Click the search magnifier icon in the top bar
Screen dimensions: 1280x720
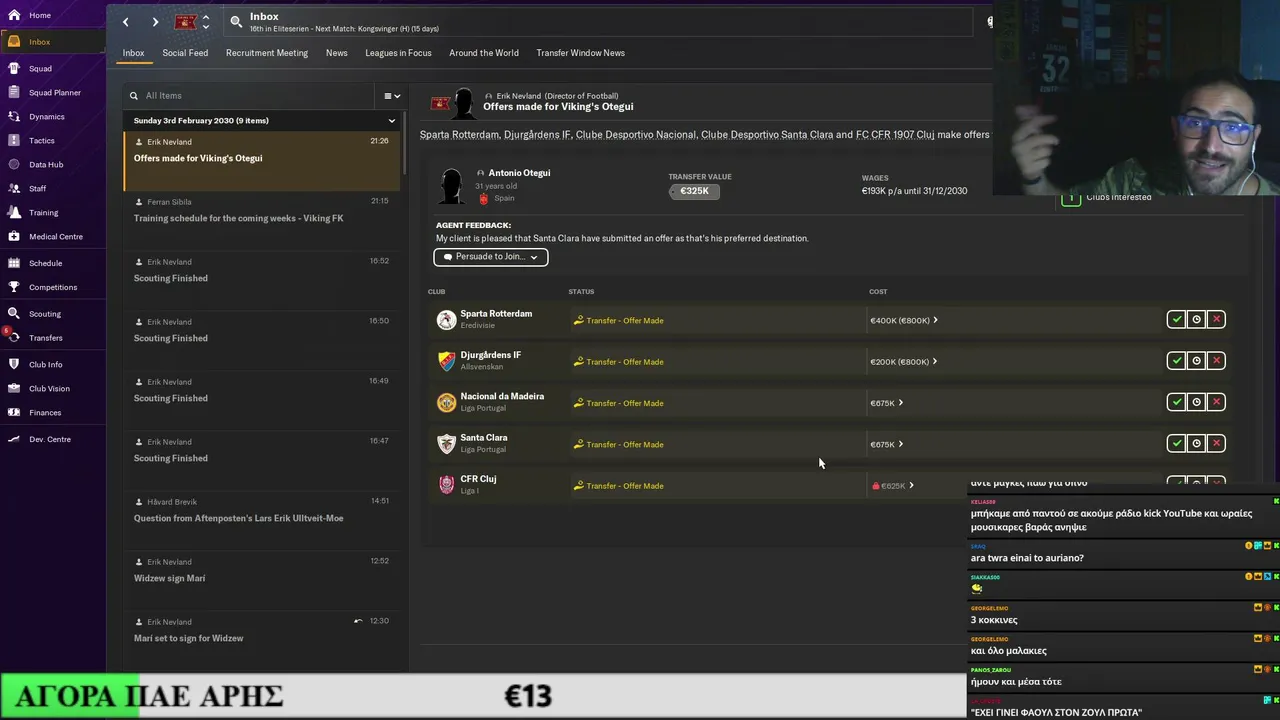tap(236, 21)
